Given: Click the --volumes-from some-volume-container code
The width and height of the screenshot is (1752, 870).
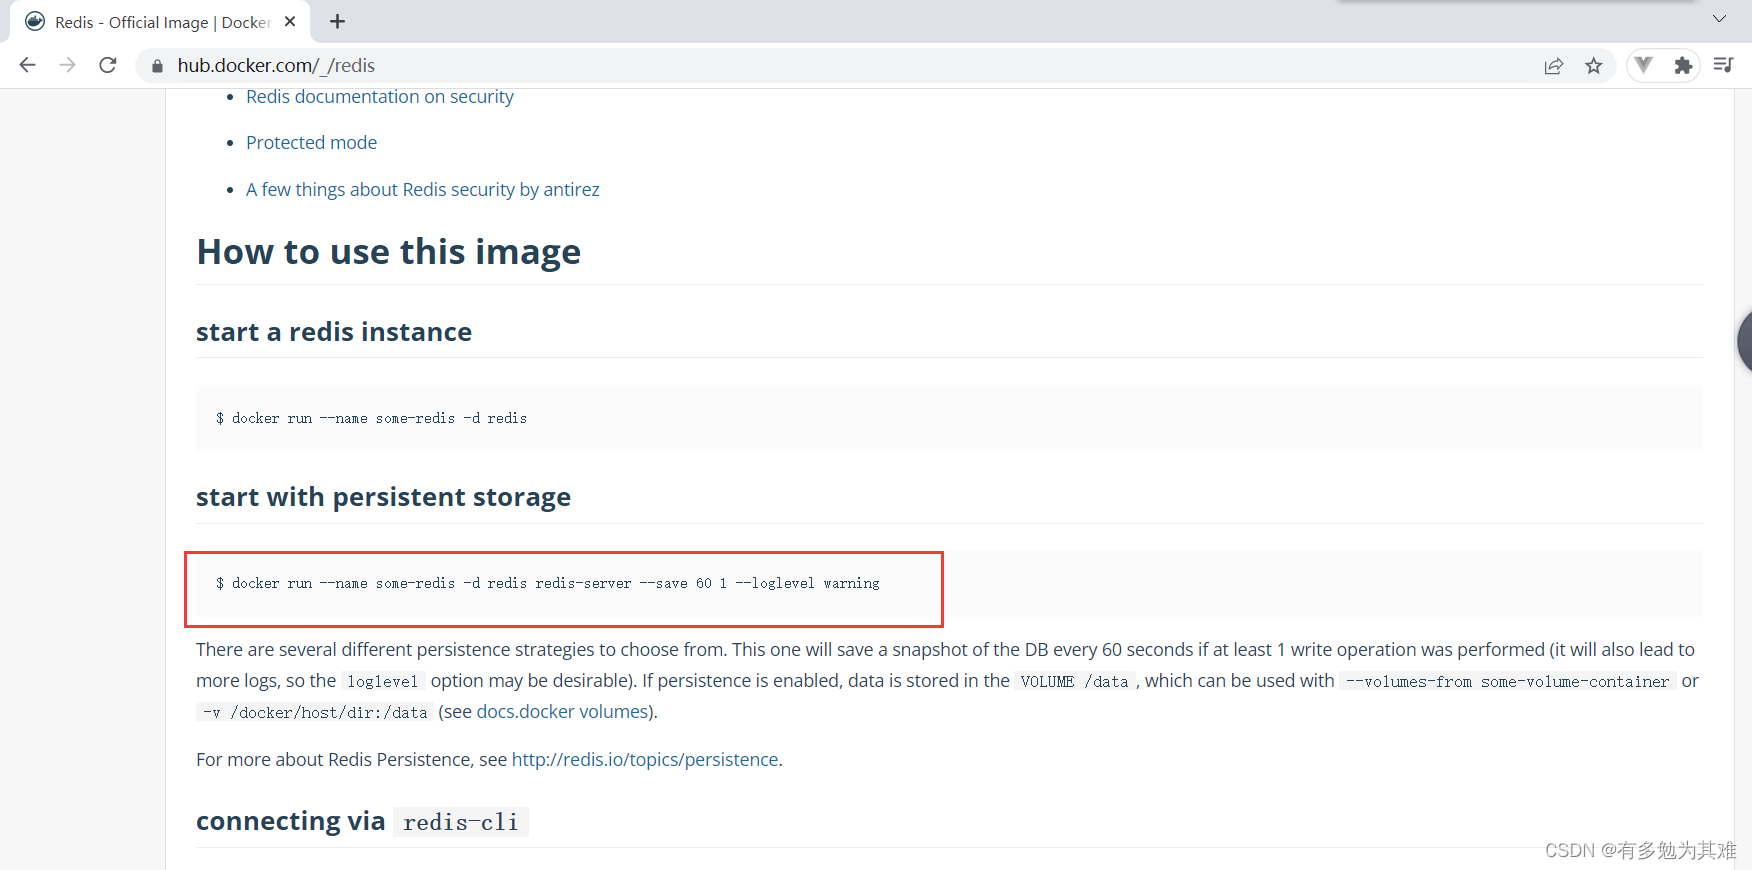Looking at the screenshot, I should [1508, 682].
